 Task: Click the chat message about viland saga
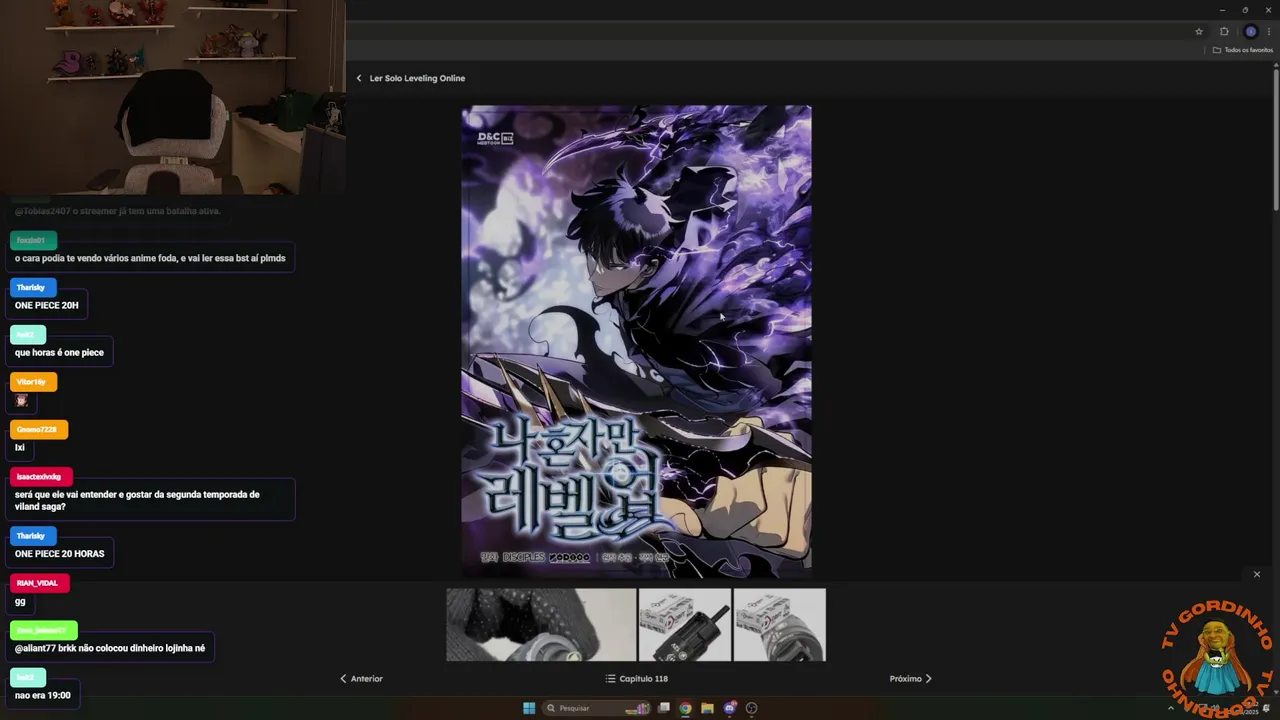(x=150, y=500)
